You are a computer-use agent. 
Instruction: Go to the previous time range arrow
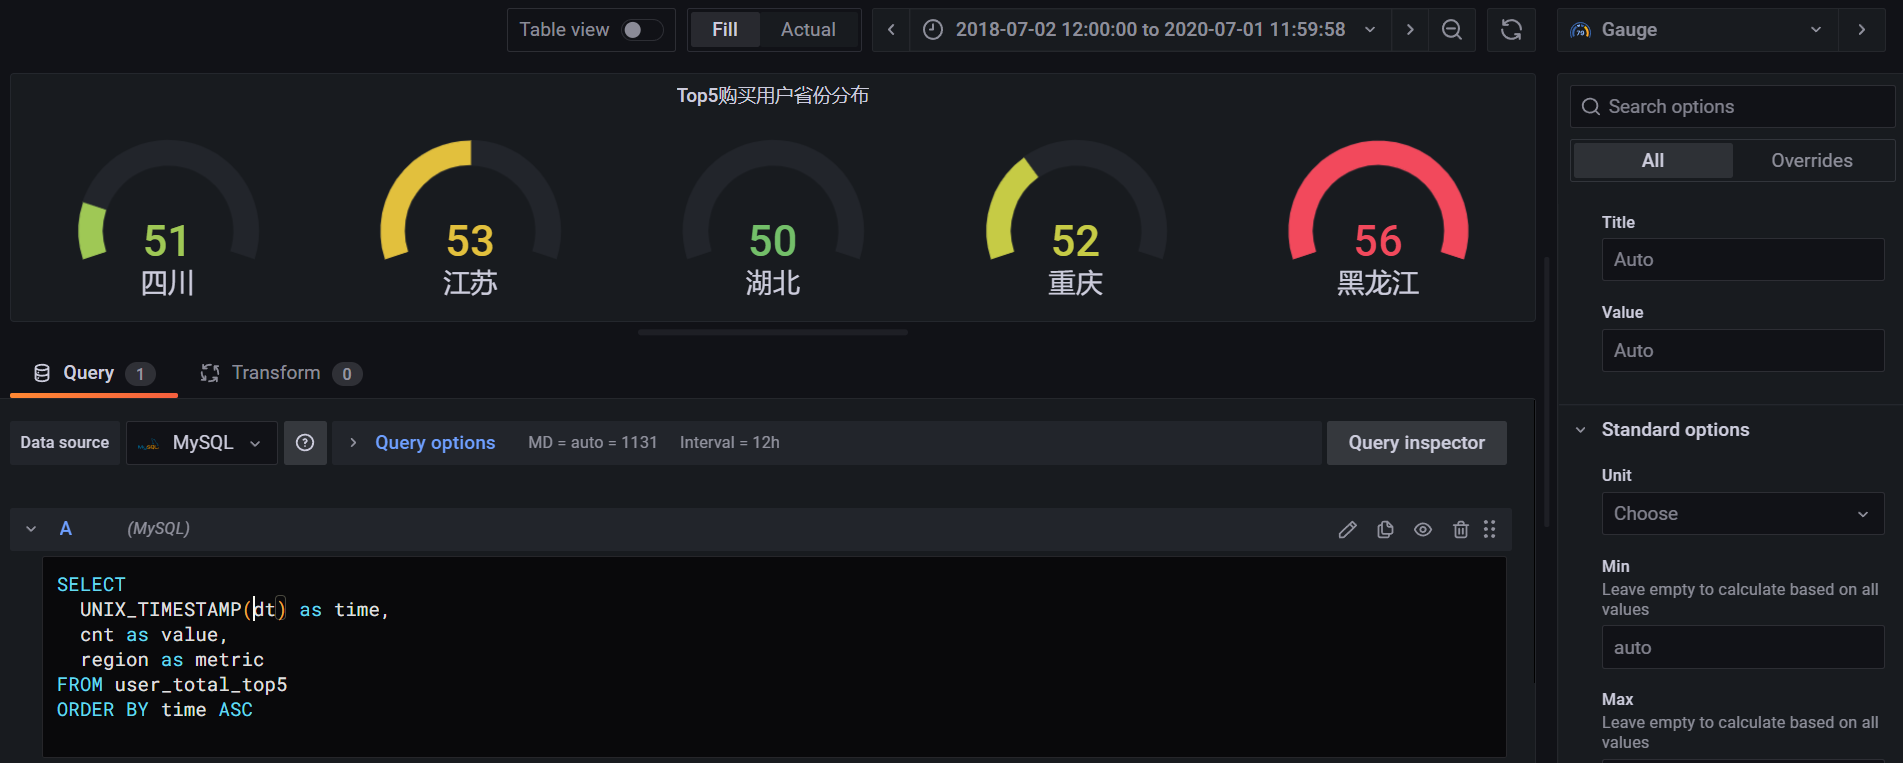[x=891, y=30]
